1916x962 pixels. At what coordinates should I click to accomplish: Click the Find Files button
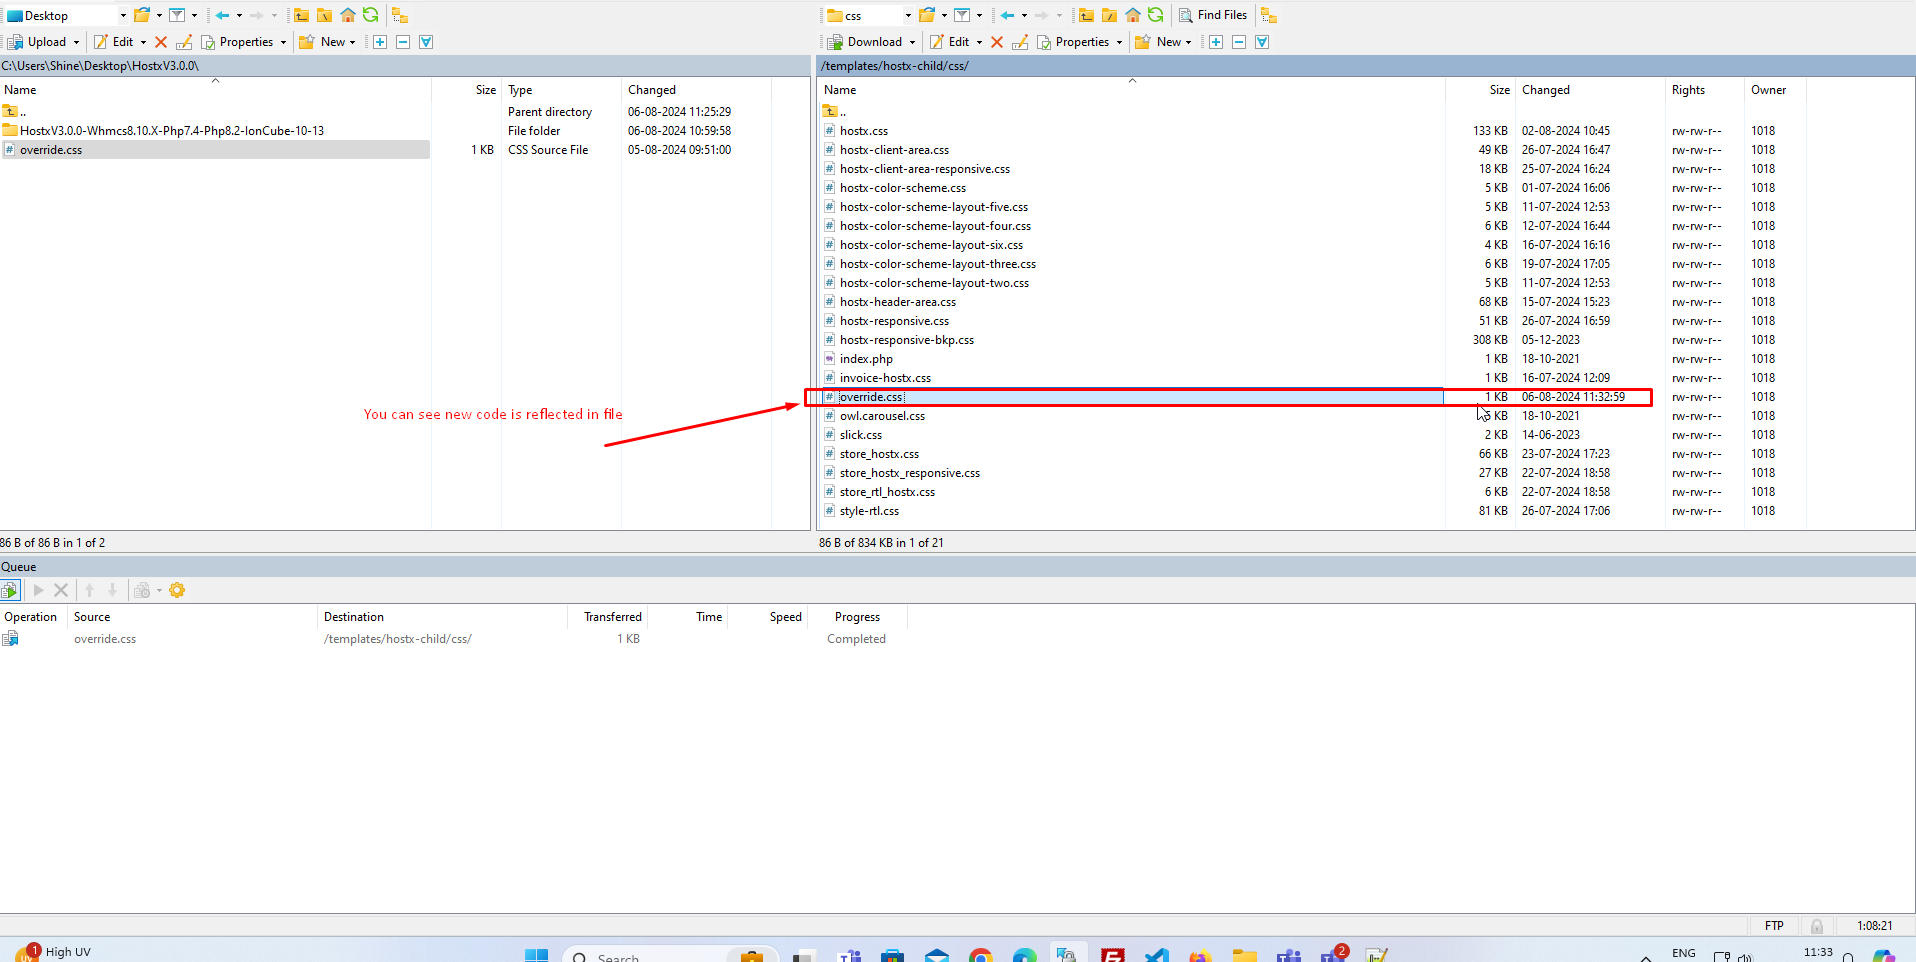(1213, 15)
